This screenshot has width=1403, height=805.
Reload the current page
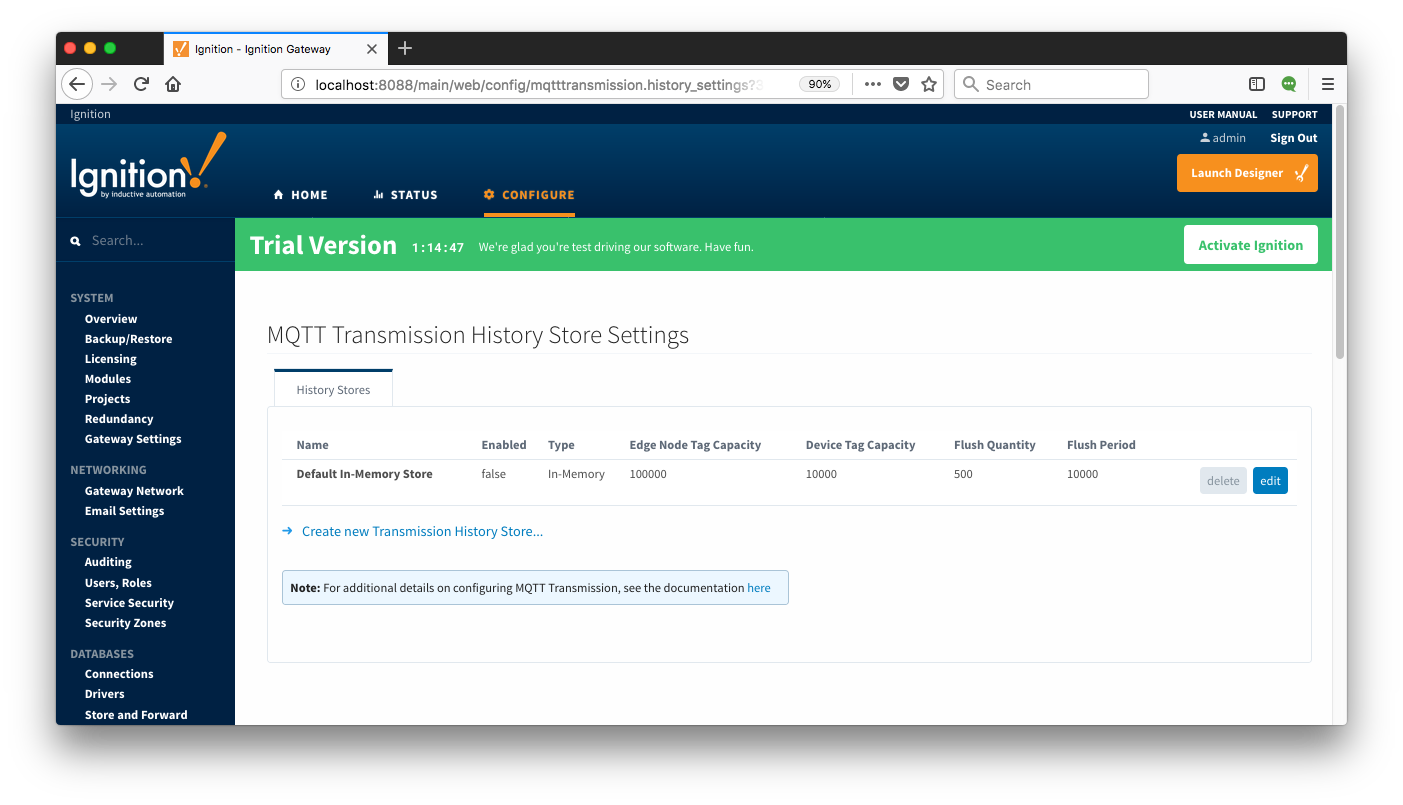click(x=141, y=84)
